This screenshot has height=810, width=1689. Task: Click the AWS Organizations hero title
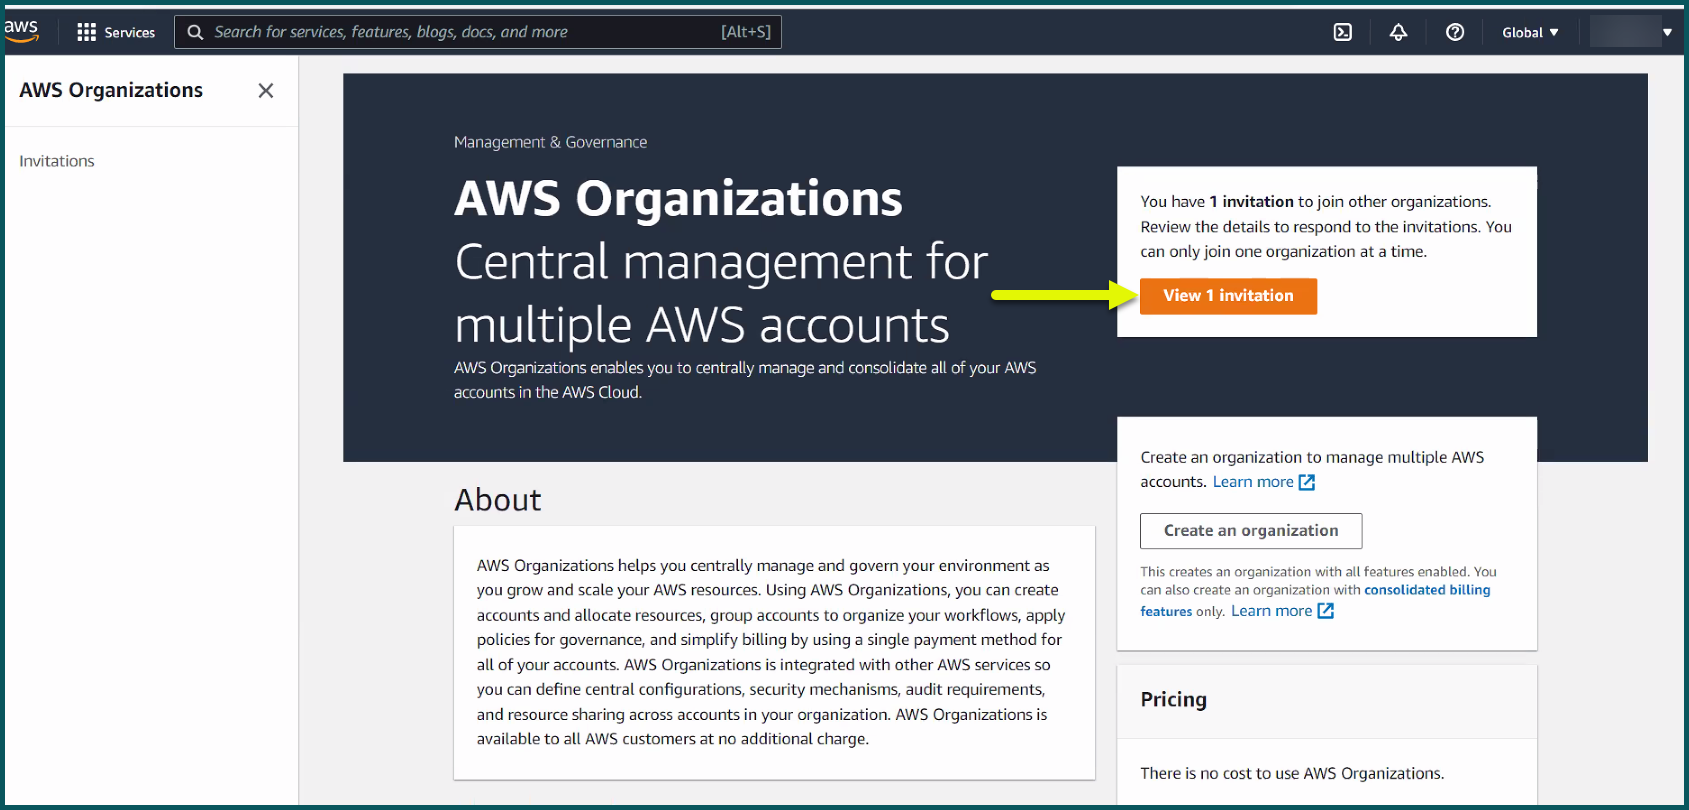(x=678, y=198)
